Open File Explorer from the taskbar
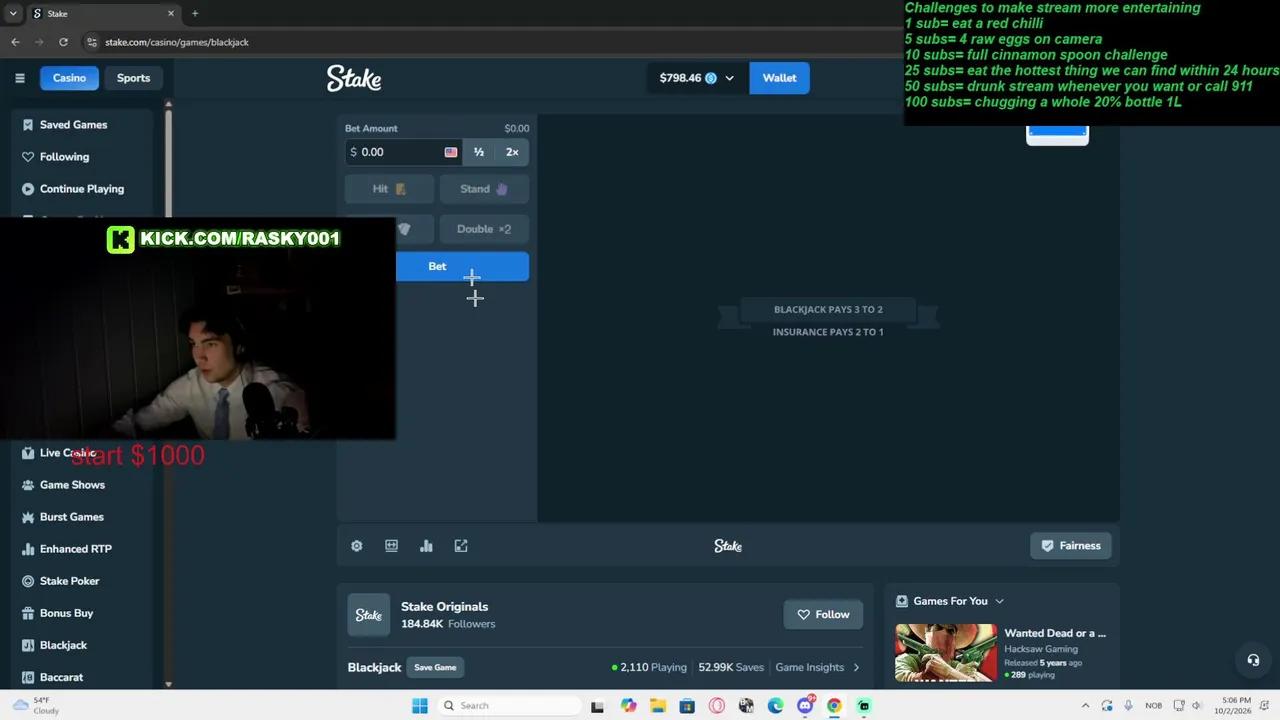Image resolution: width=1280 pixels, height=720 pixels. click(658, 706)
